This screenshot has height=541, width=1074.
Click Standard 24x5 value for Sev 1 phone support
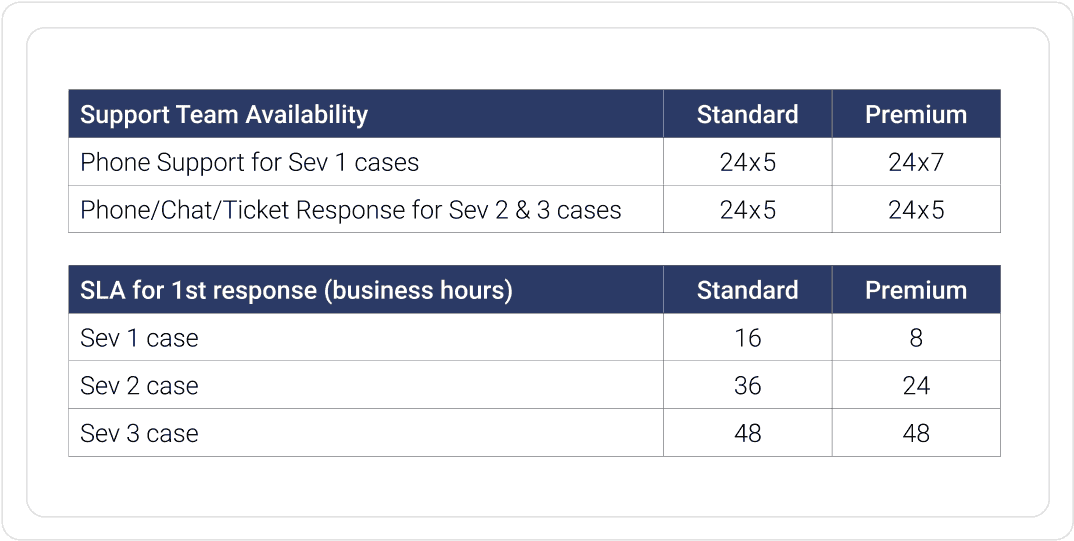[x=747, y=162]
